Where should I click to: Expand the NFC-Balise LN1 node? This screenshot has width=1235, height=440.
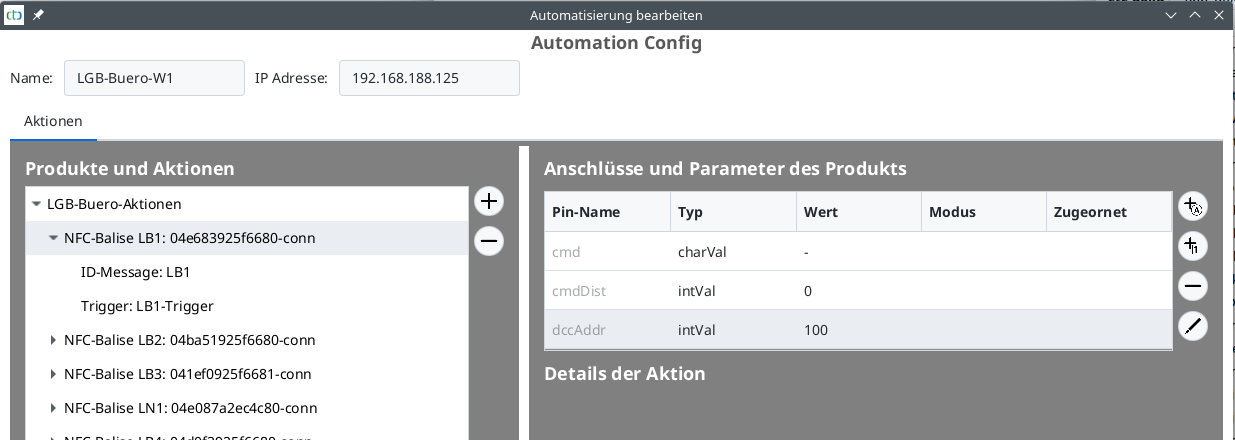click(x=54, y=408)
